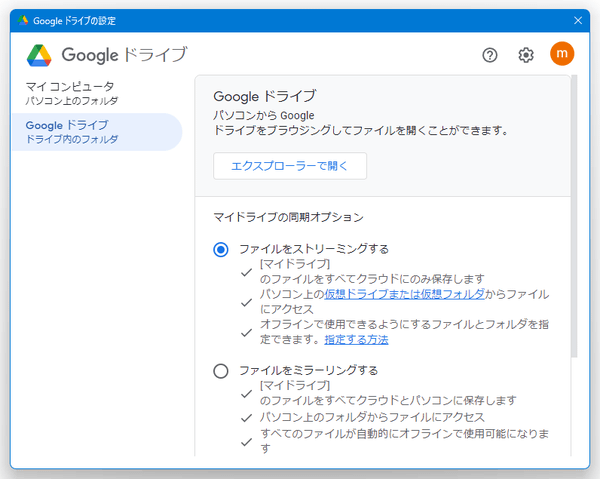
Task: Click the マイドライブの同期オプション heading
Action: point(288,216)
